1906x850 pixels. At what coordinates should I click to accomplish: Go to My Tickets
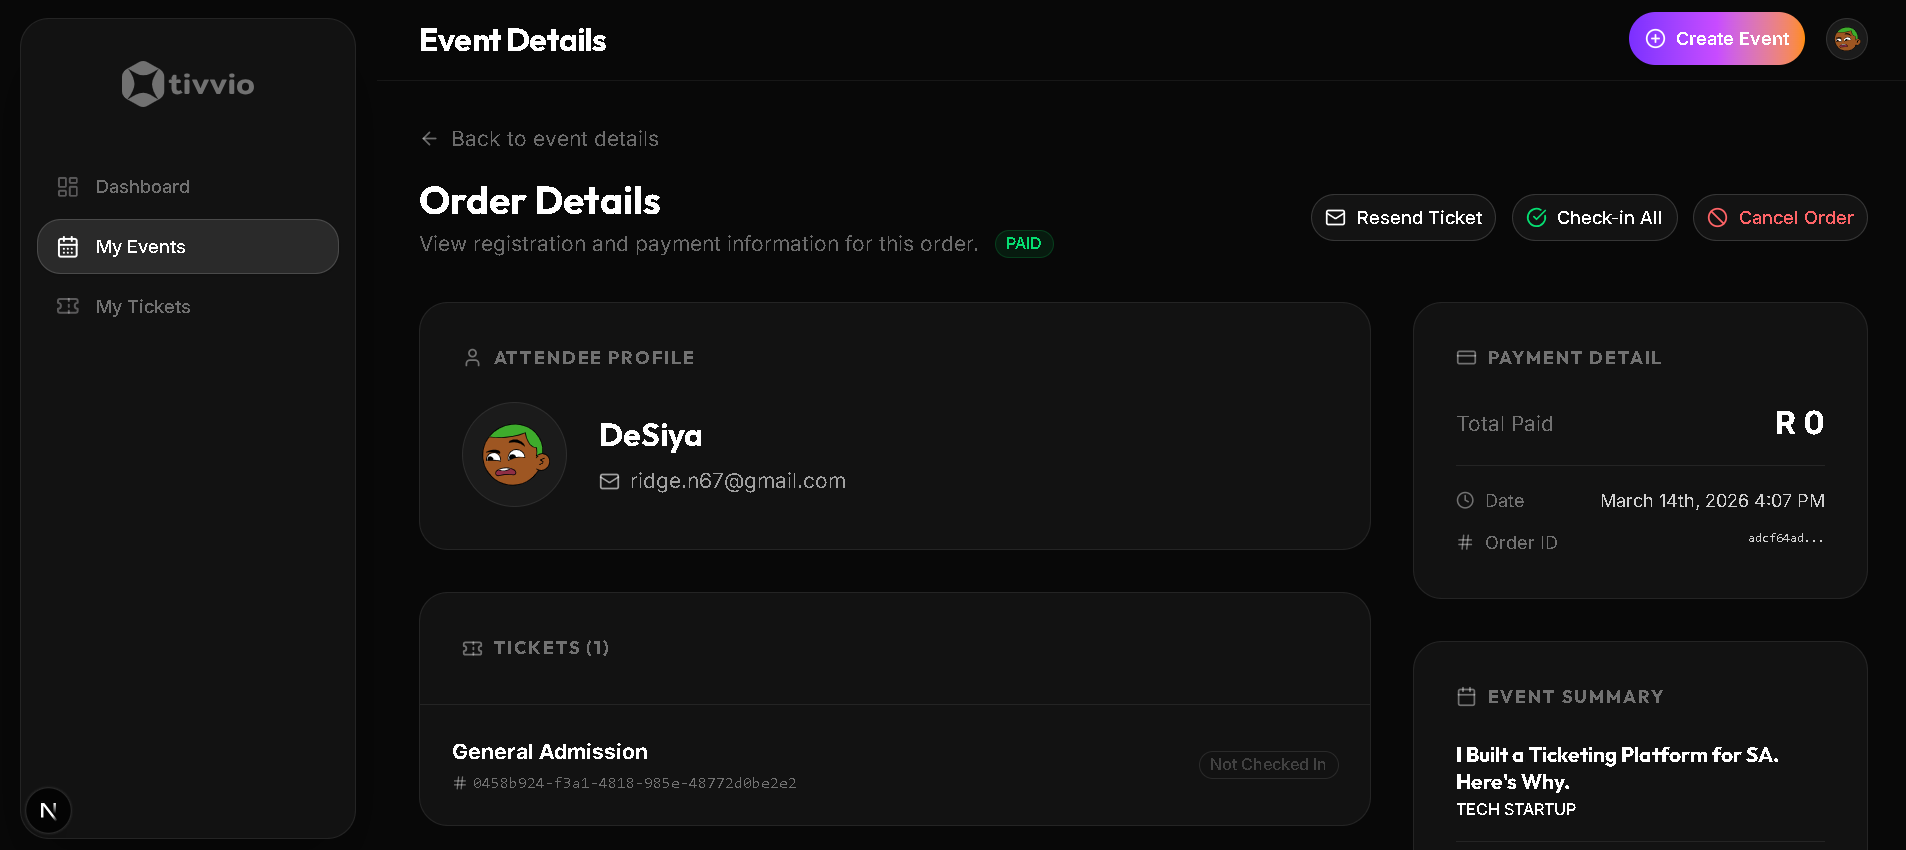[142, 307]
